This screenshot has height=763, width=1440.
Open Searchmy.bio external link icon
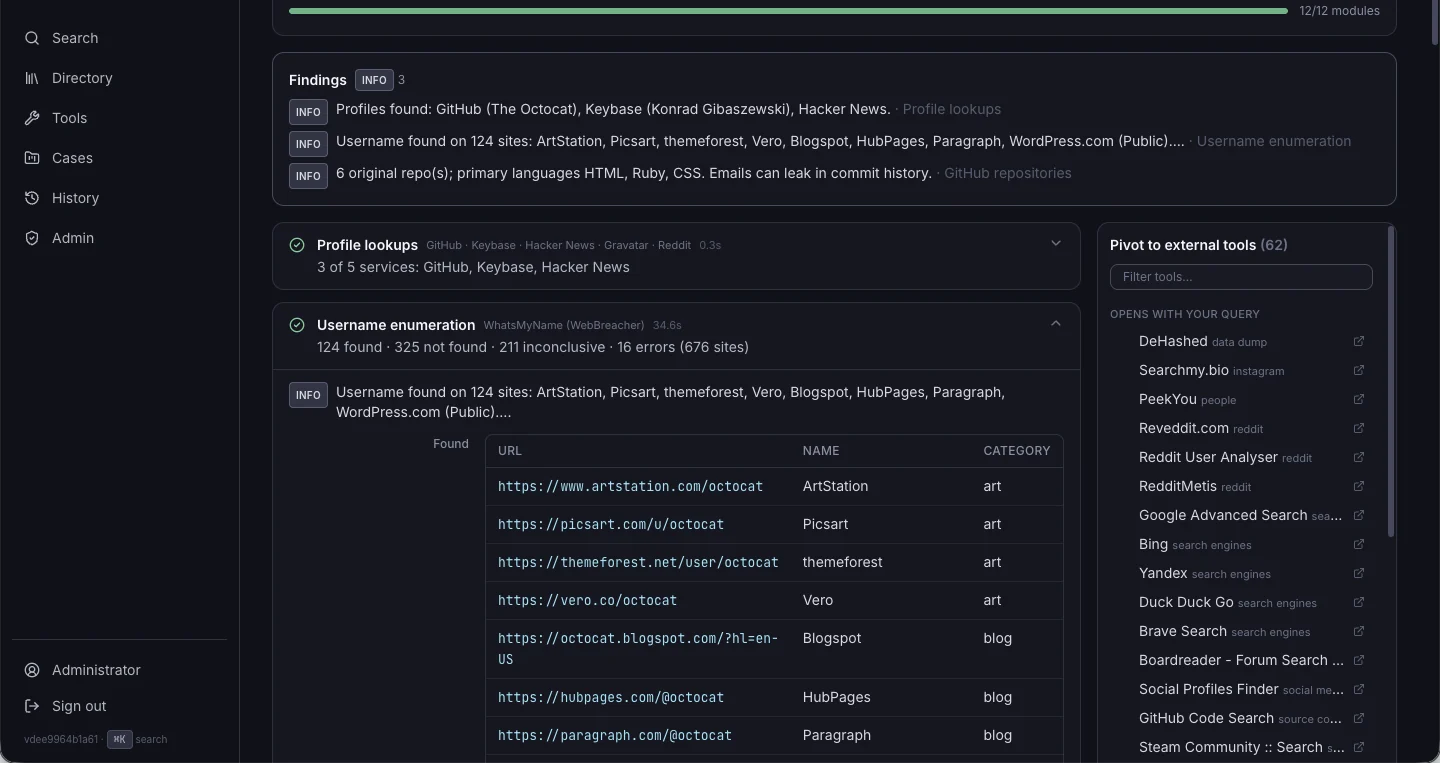coord(1358,370)
